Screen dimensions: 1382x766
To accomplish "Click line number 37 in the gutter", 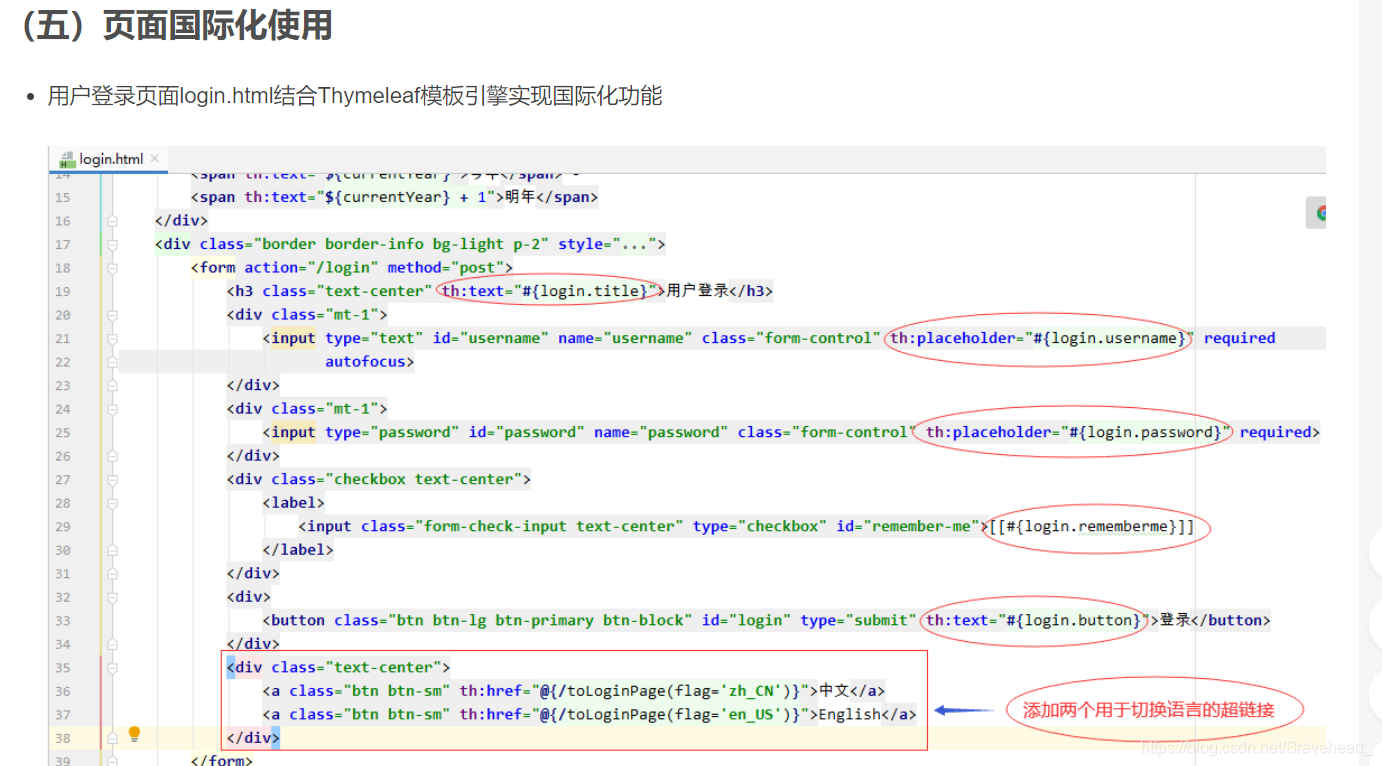I will point(63,715).
